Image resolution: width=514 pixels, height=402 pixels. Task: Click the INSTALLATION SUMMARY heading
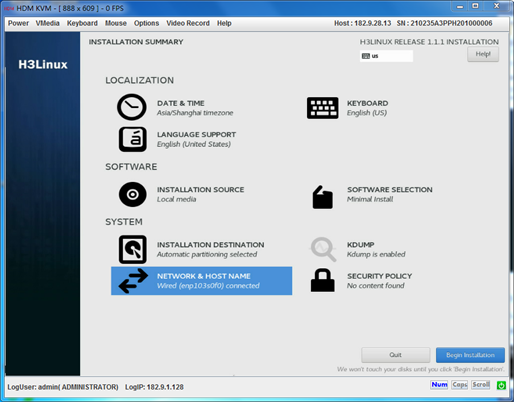click(x=136, y=42)
